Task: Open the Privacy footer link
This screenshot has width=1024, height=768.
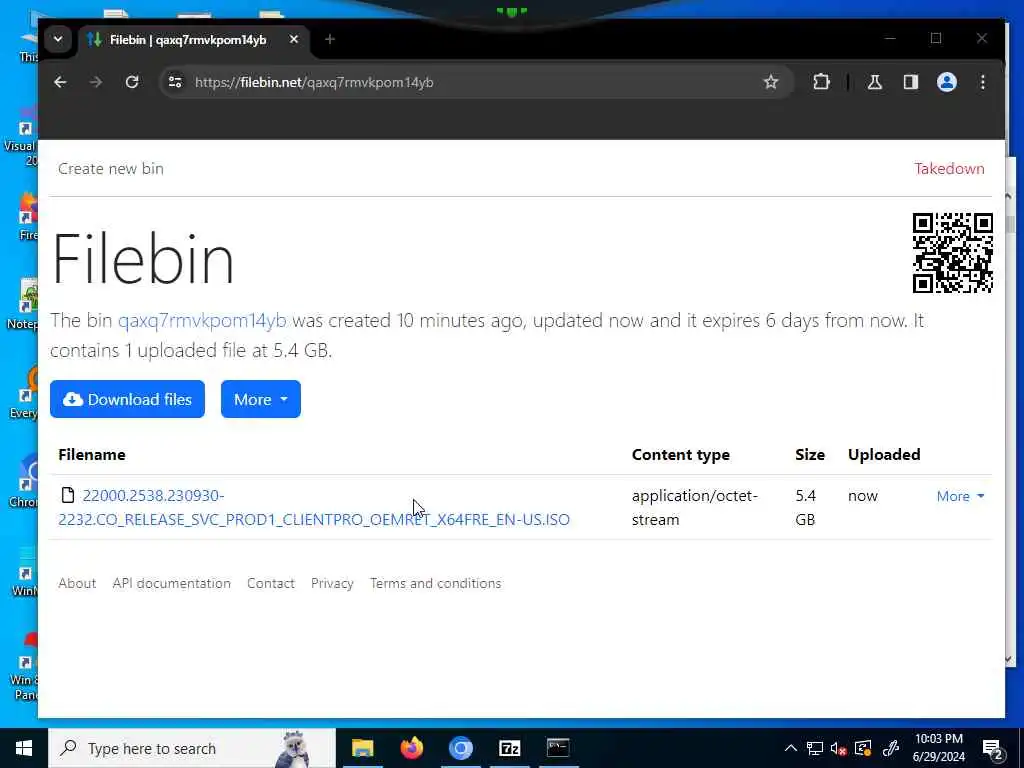Action: click(x=332, y=583)
